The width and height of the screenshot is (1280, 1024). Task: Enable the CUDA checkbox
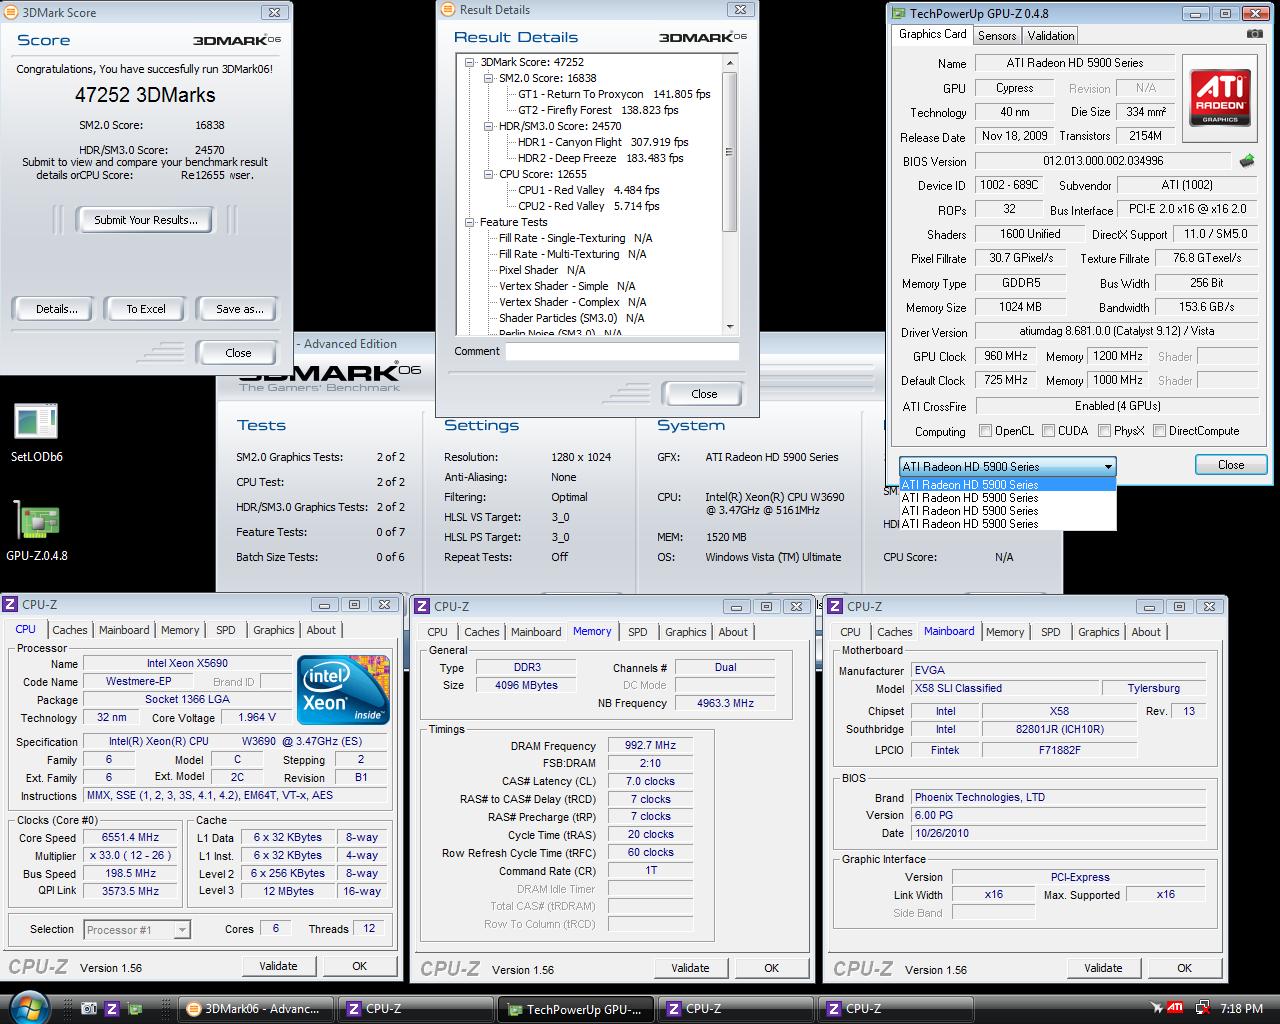[1048, 431]
